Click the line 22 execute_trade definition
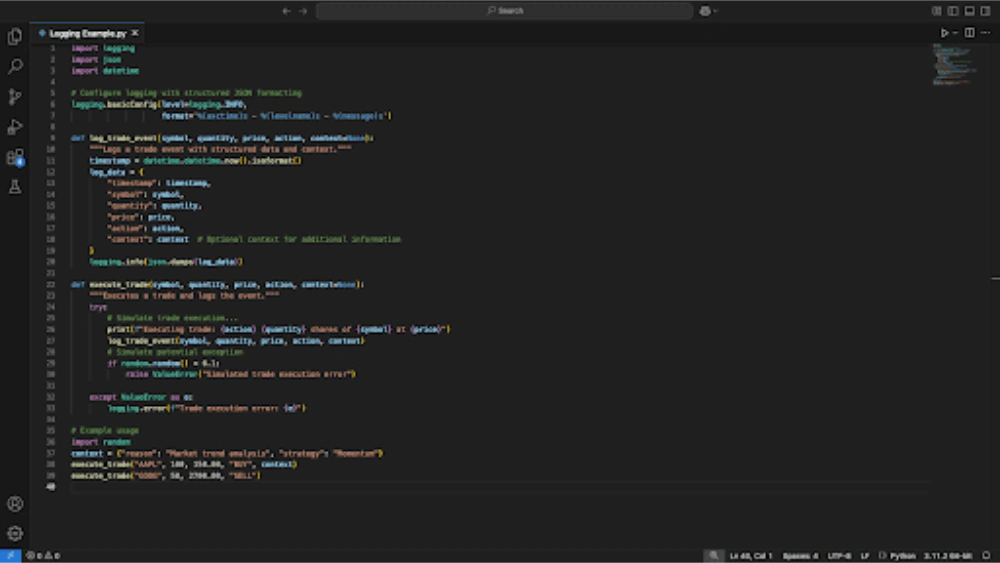 point(217,284)
